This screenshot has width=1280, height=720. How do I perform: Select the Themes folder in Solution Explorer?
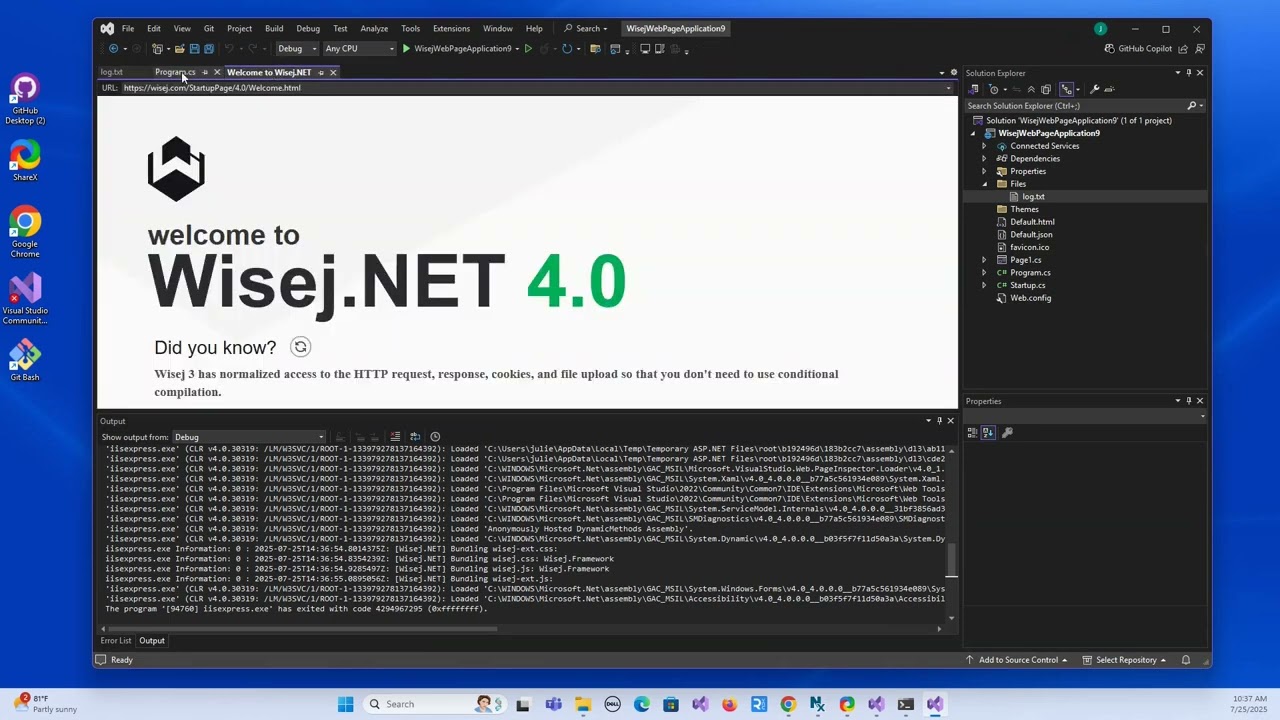click(1024, 209)
